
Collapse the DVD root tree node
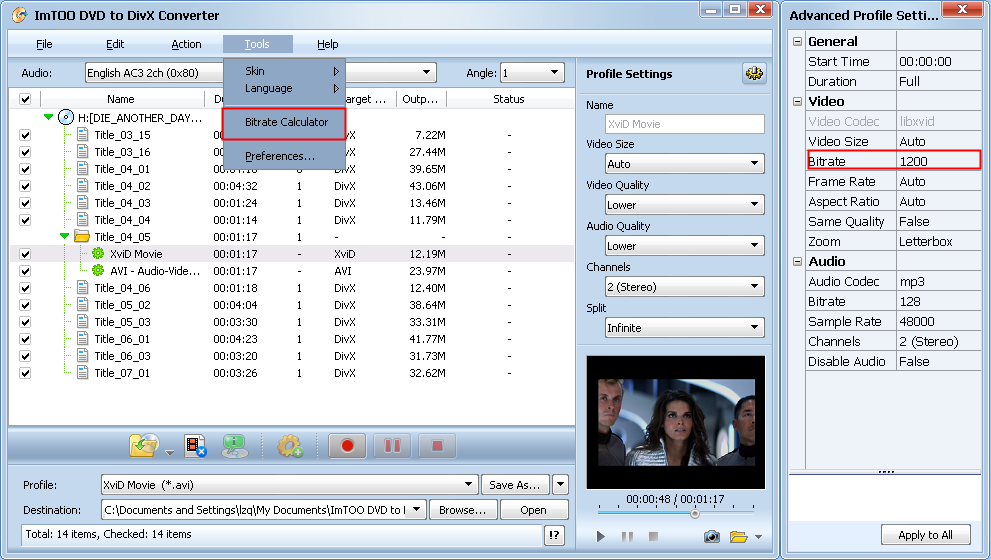(48, 117)
